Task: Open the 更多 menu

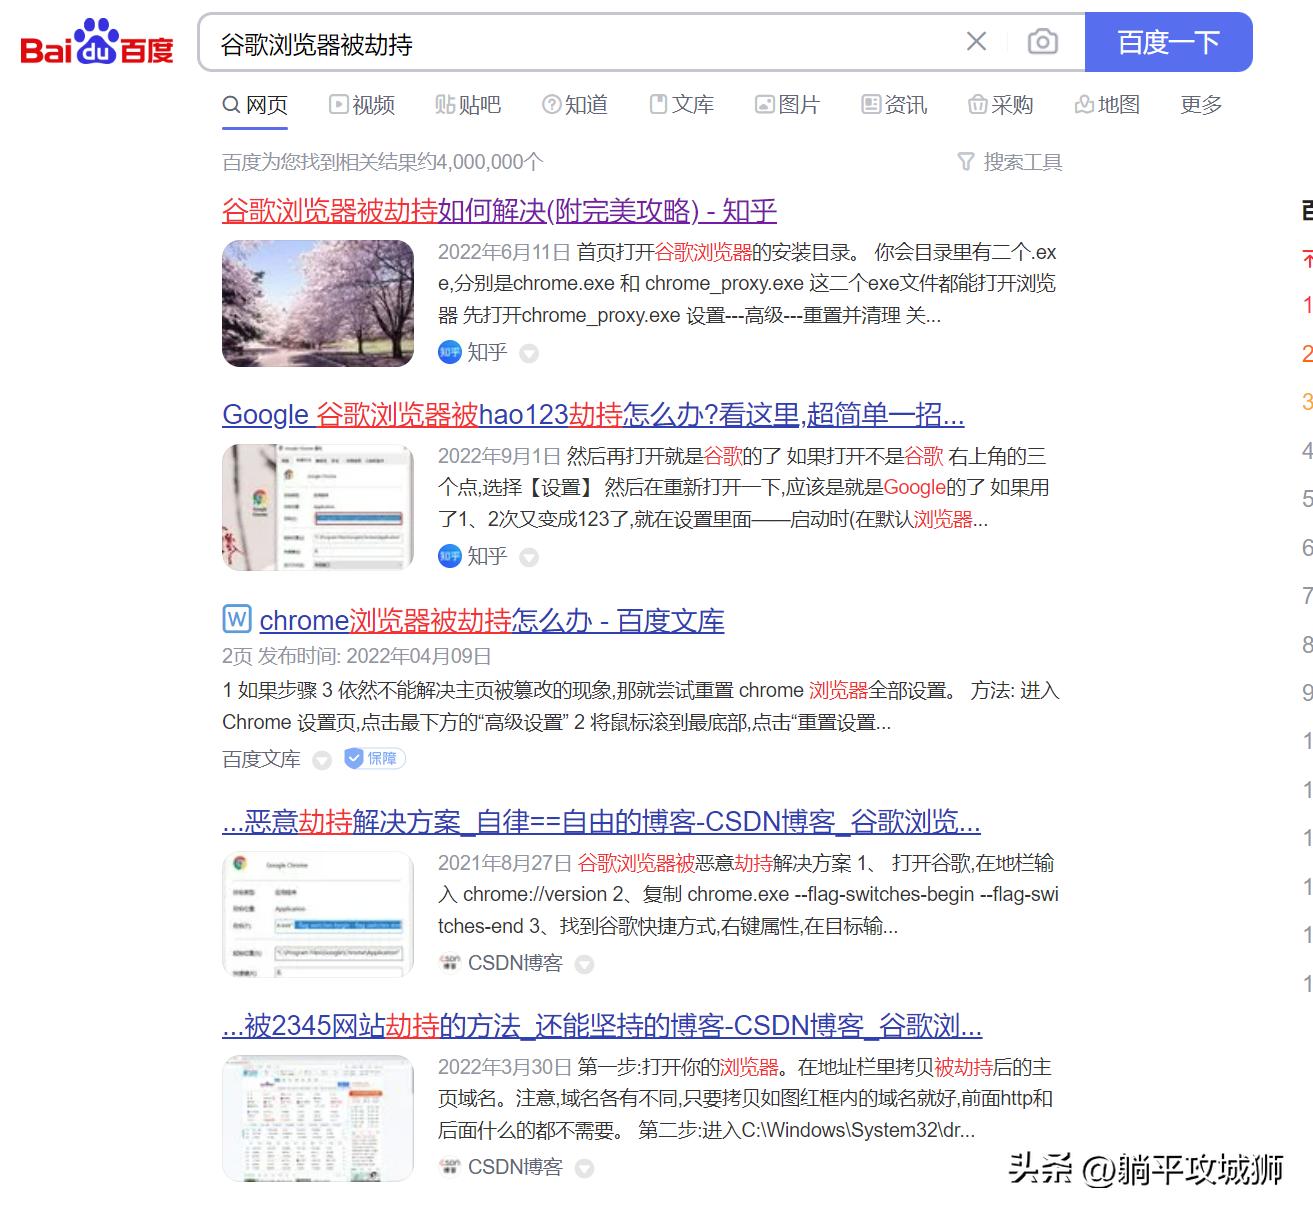Action: [1199, 104]
